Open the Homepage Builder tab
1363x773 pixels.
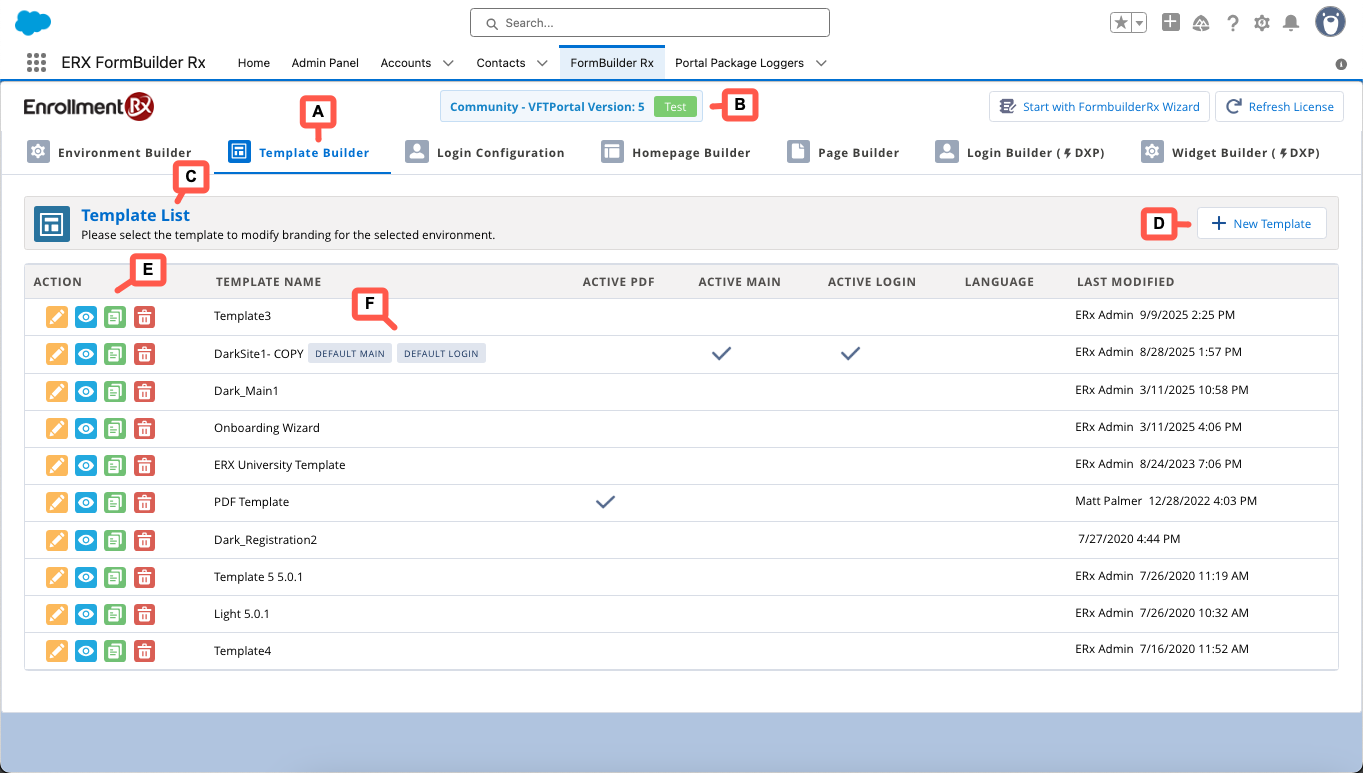pos(677,153)
